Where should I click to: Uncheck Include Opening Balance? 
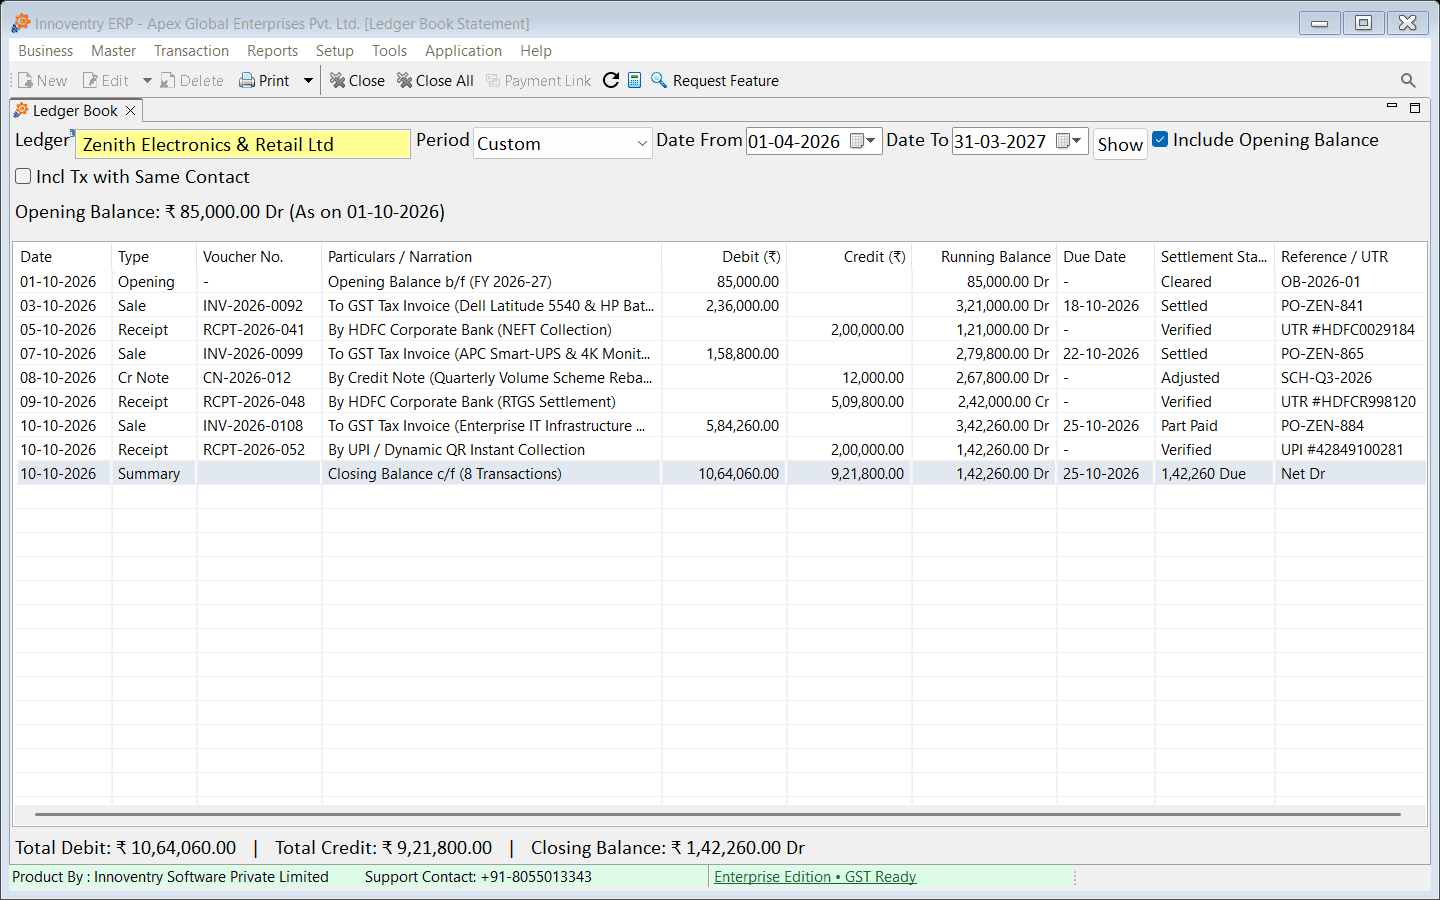coord(1160,140)
